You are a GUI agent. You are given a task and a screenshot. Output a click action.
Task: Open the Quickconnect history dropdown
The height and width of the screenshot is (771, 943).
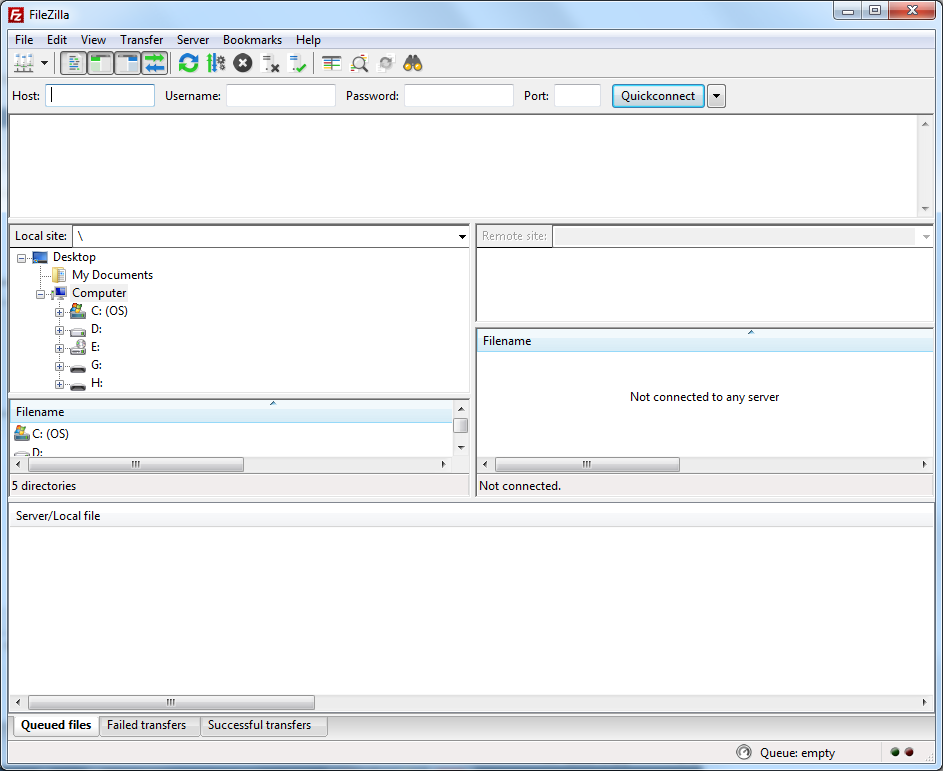[x=716, y=96]
